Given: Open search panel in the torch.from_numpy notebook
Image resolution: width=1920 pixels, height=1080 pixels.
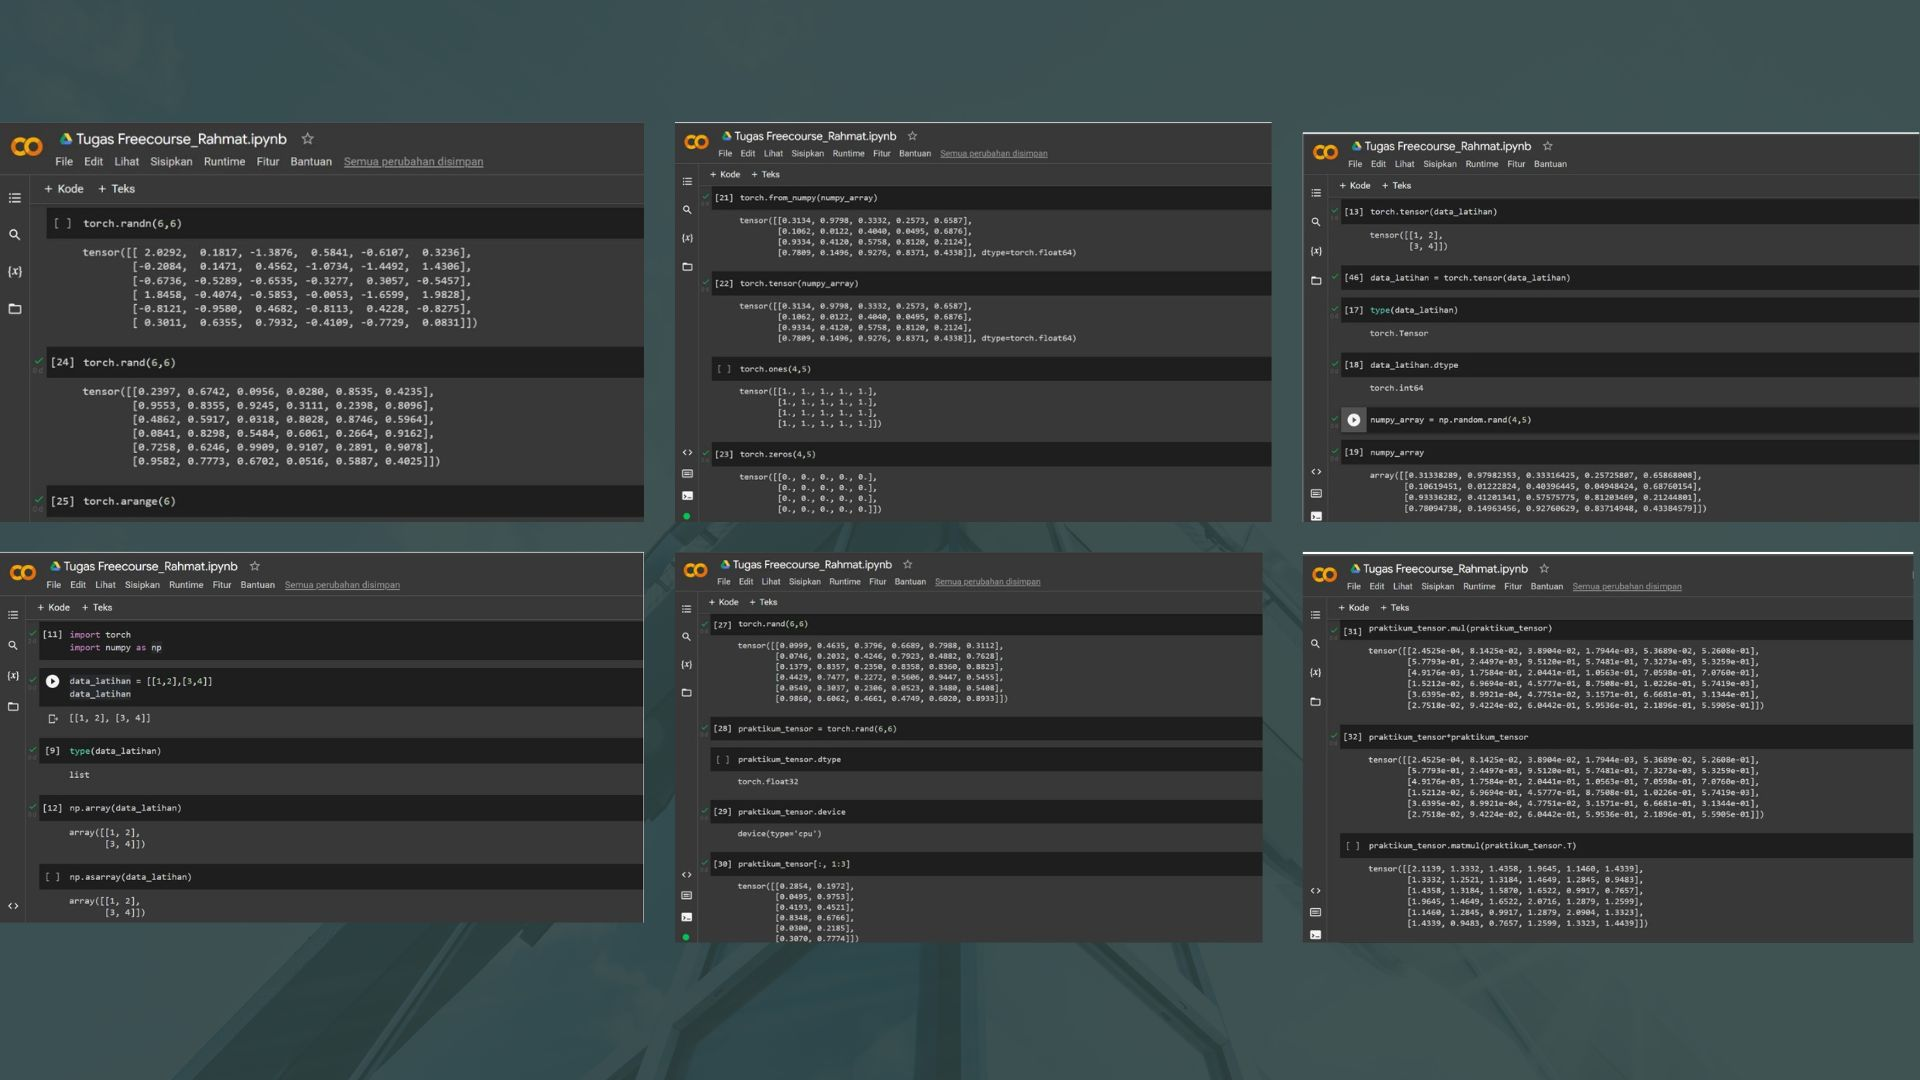Looking at the screenshot, I should point(687,210).
